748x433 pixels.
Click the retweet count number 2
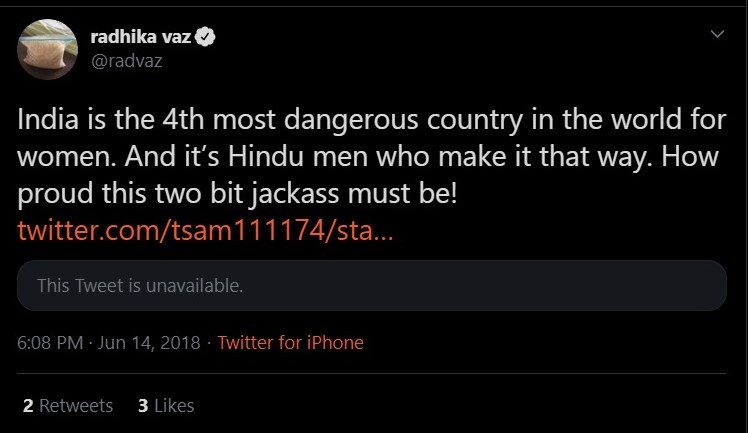(x=28, y=405)
